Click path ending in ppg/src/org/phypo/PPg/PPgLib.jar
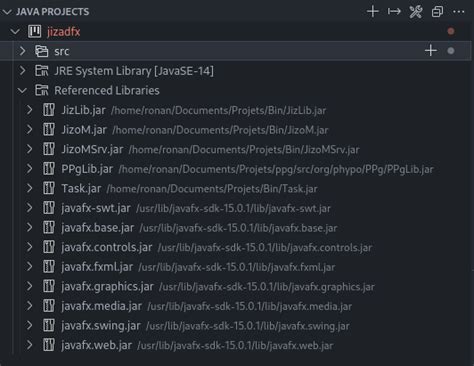The width and height of the screenshot is (474, 366). (276, 170)
